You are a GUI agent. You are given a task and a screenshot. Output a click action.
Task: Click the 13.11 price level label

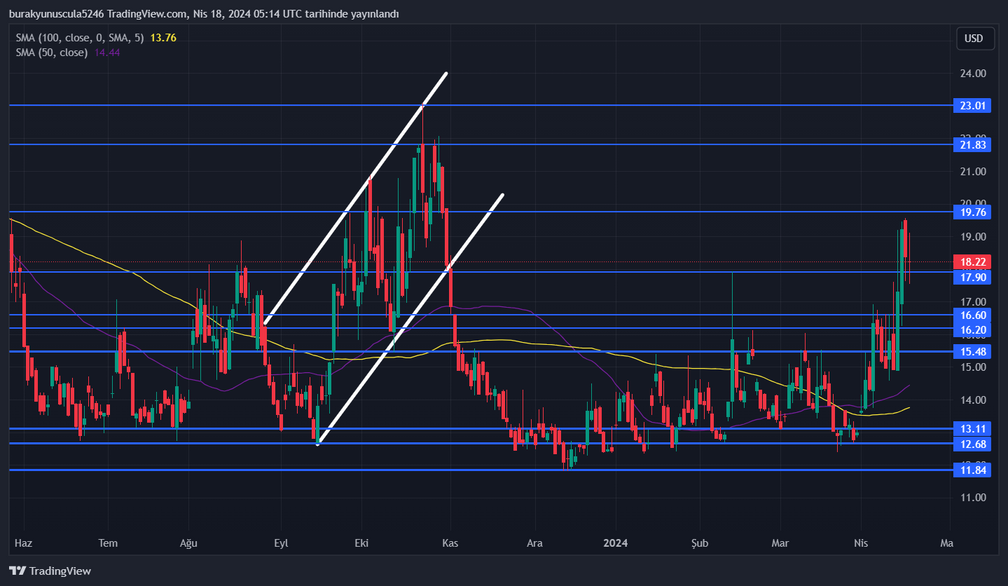(x=973, y=429)
